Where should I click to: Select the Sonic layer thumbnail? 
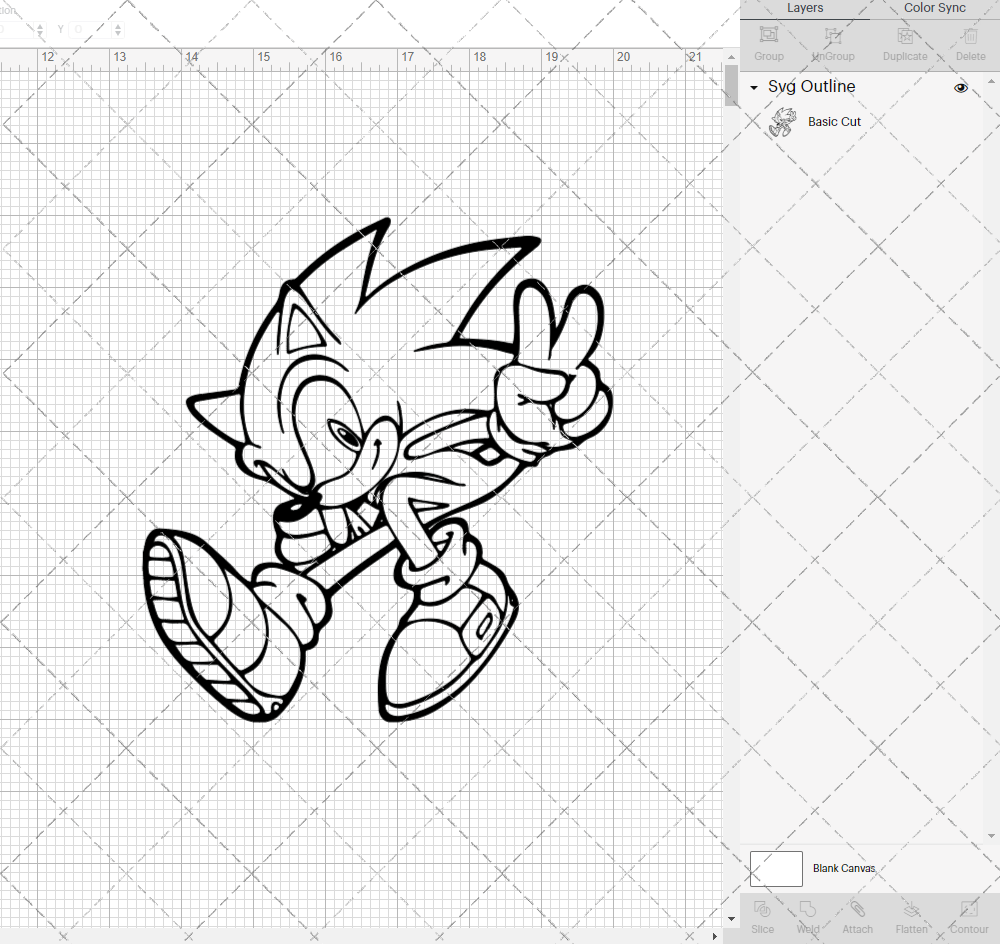(x=782, y=122)
